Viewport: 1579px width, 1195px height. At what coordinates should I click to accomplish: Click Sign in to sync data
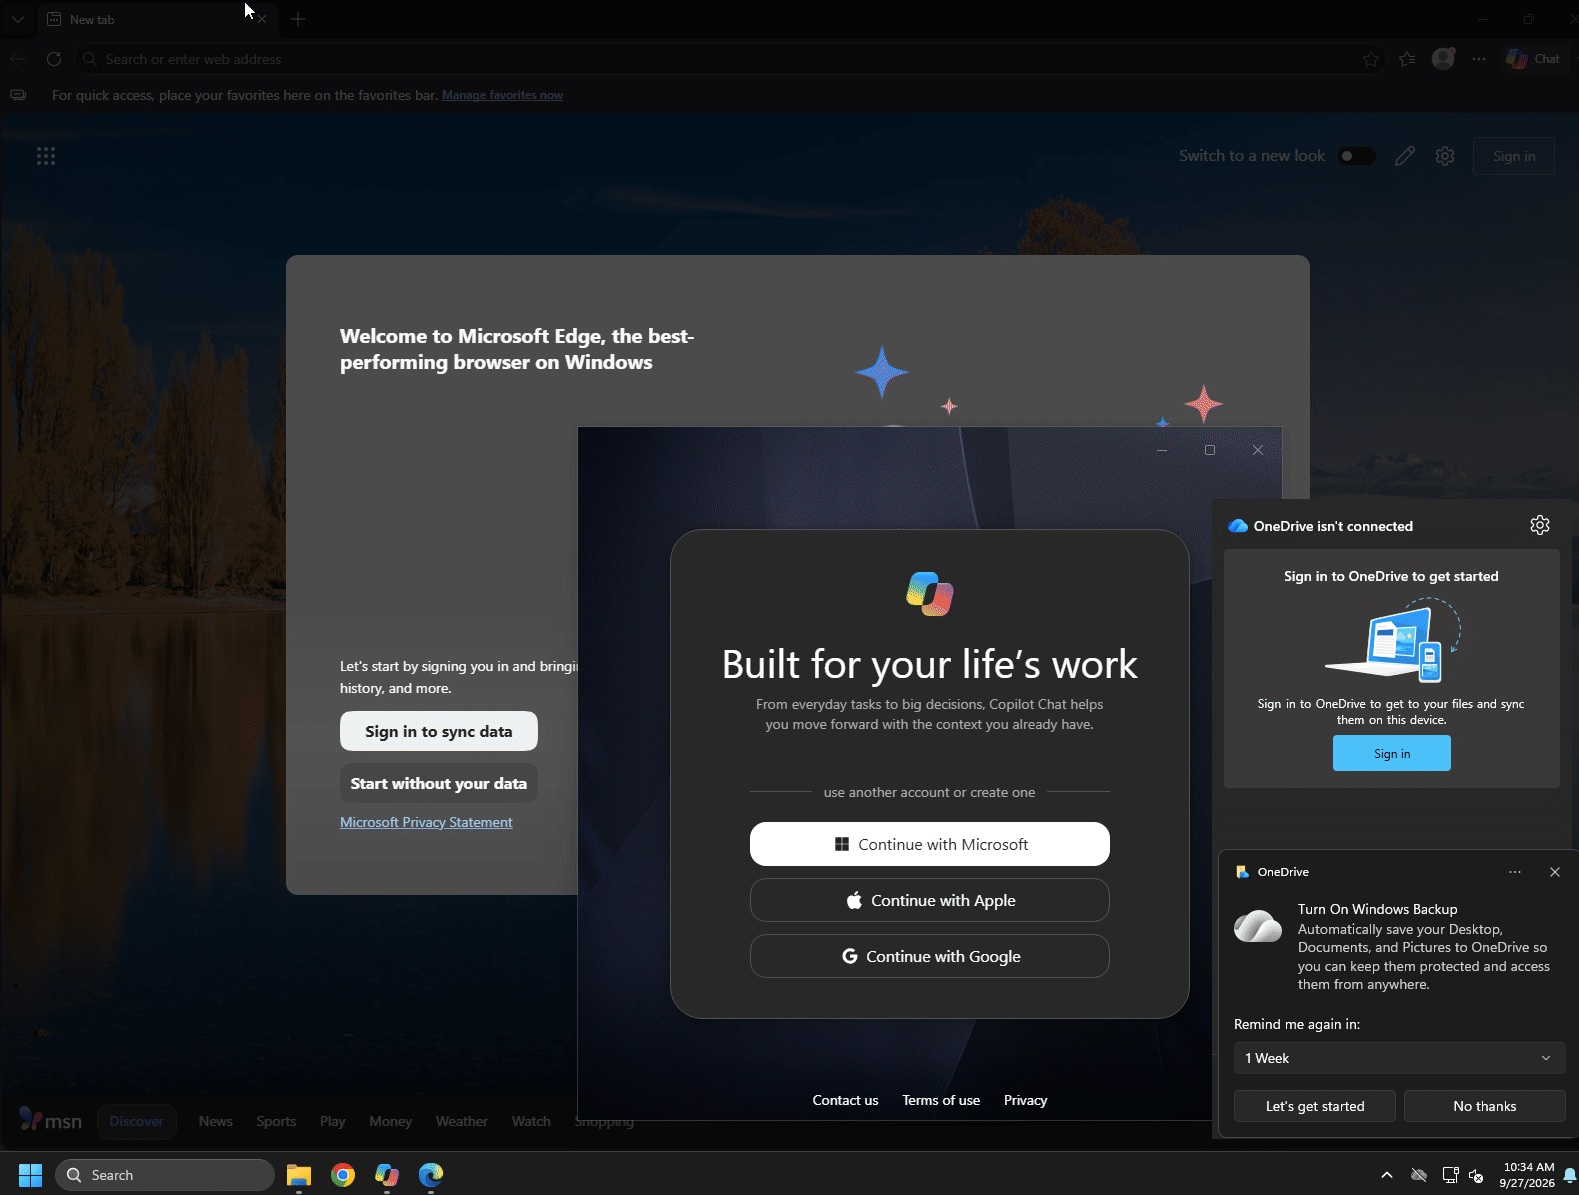[438, 731]
